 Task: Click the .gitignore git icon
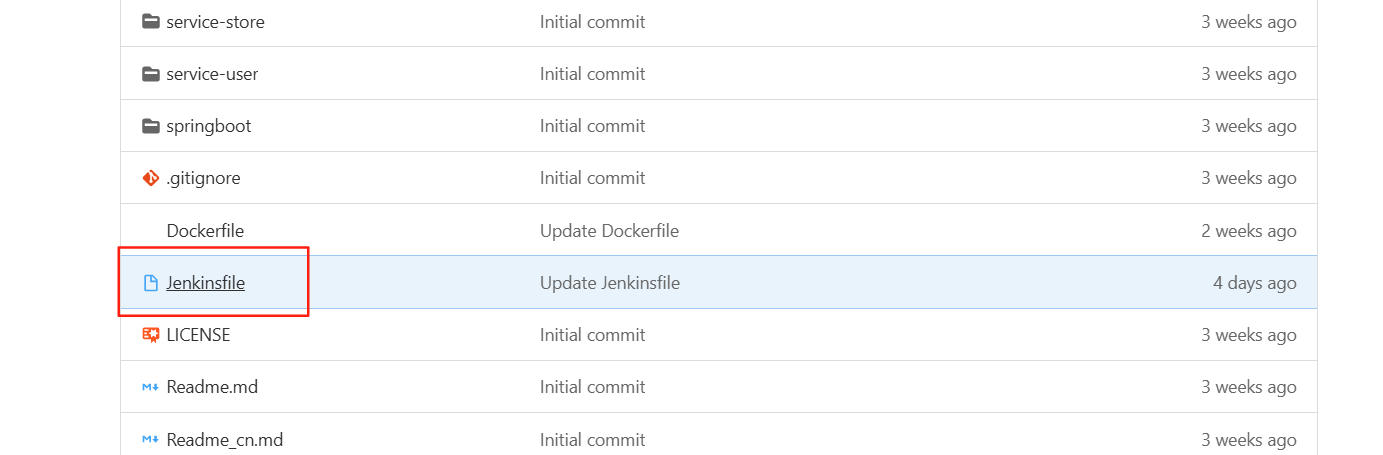point(151,178)
